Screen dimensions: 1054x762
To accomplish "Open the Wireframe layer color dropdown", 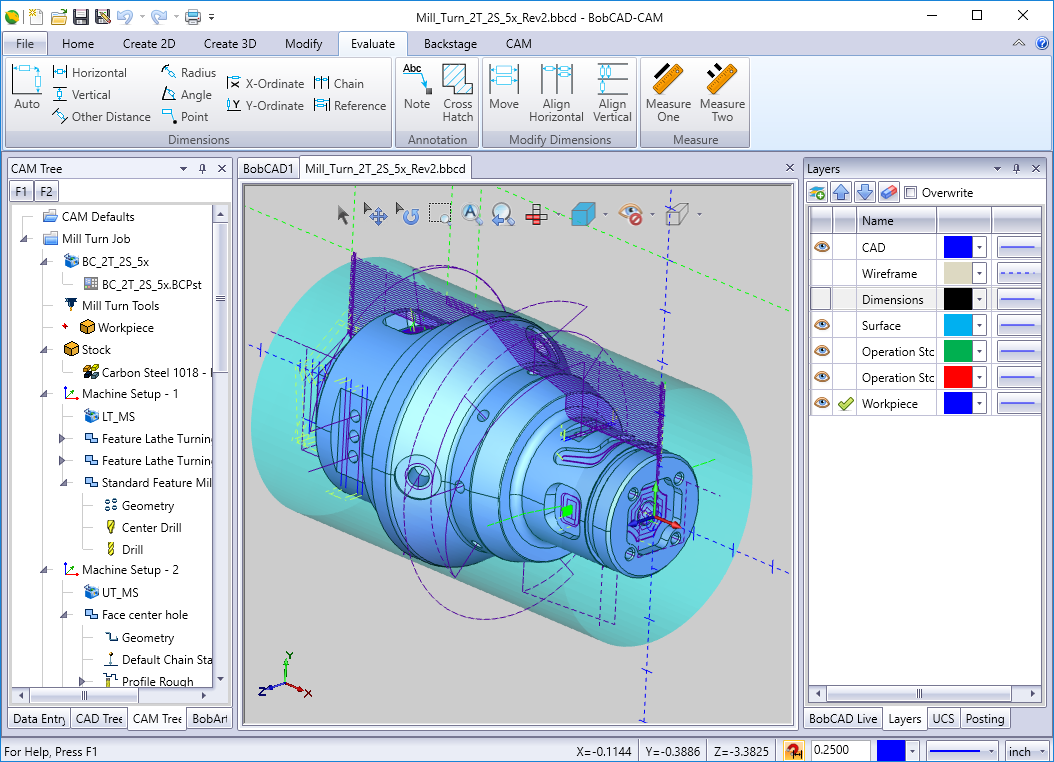I will (x=980, y=273).
